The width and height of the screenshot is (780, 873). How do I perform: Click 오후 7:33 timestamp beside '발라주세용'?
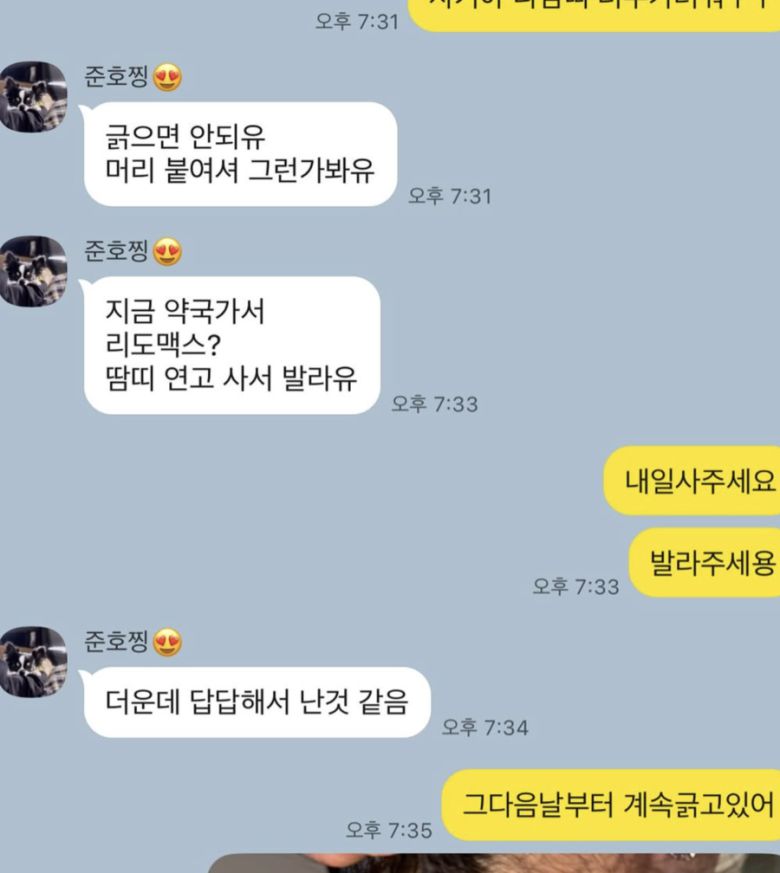(x=576, y=586)
